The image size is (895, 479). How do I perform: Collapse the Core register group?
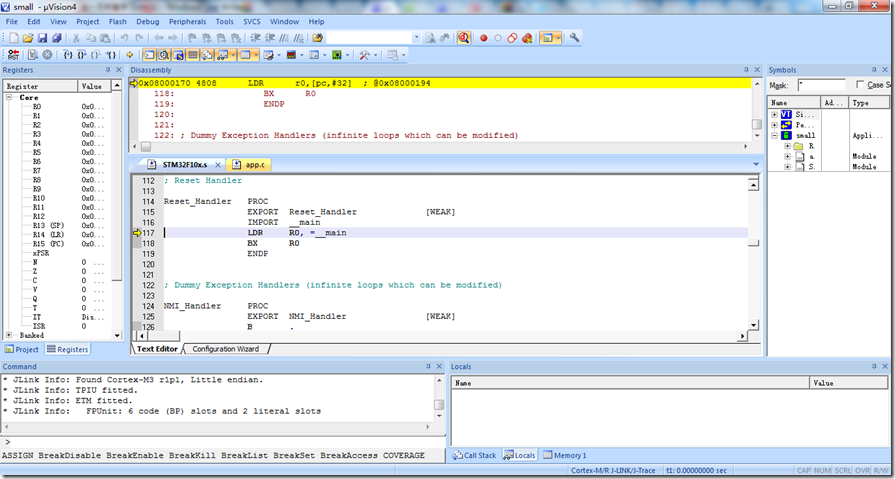point(9,98)
